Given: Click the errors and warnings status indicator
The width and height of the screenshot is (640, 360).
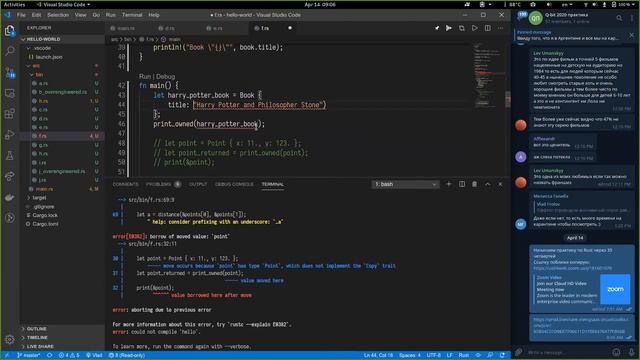Looking at the screenshot, I should [69, 355].
